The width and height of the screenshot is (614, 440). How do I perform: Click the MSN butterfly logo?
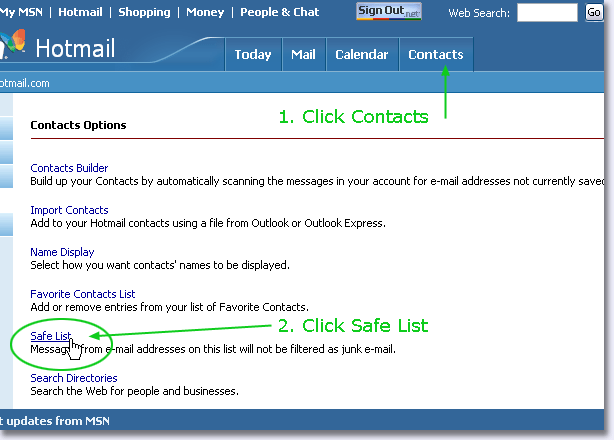coord(13,42)
